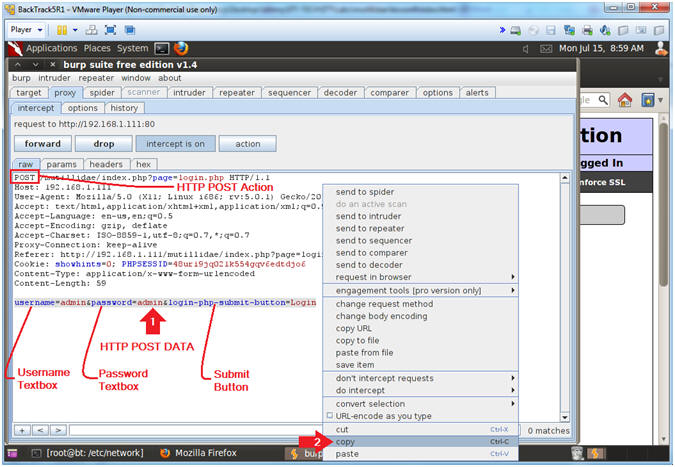Open the 'decoder' main tab
The height and width of the screenshot is (467, 675).
[340, 93]
